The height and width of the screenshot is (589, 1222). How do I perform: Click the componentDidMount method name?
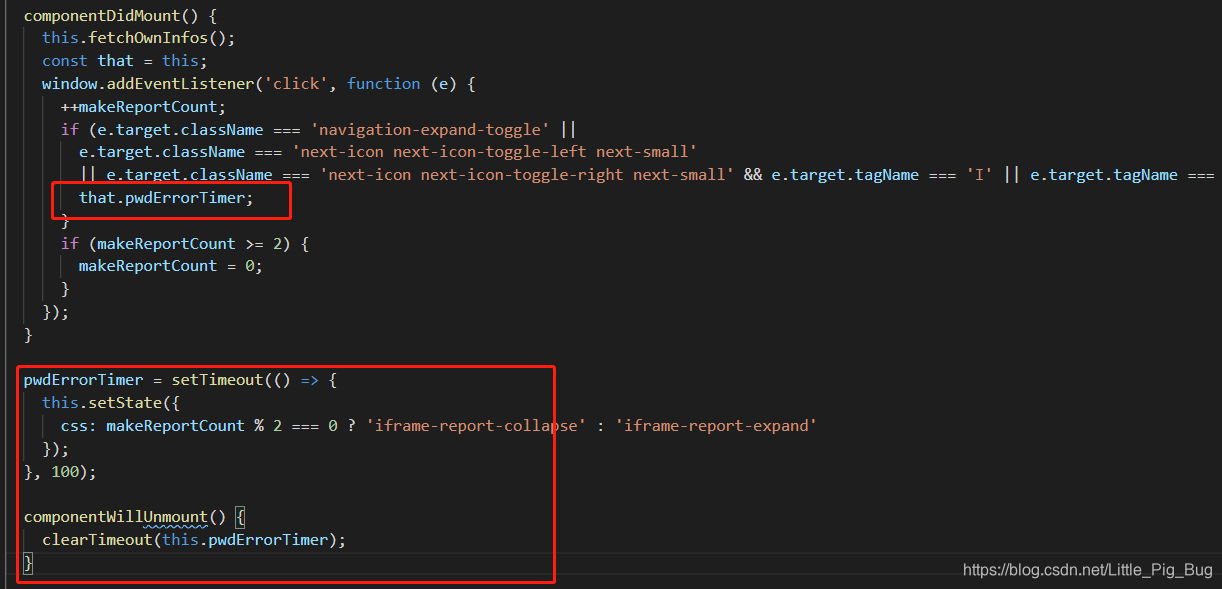[x=102, y=16]
